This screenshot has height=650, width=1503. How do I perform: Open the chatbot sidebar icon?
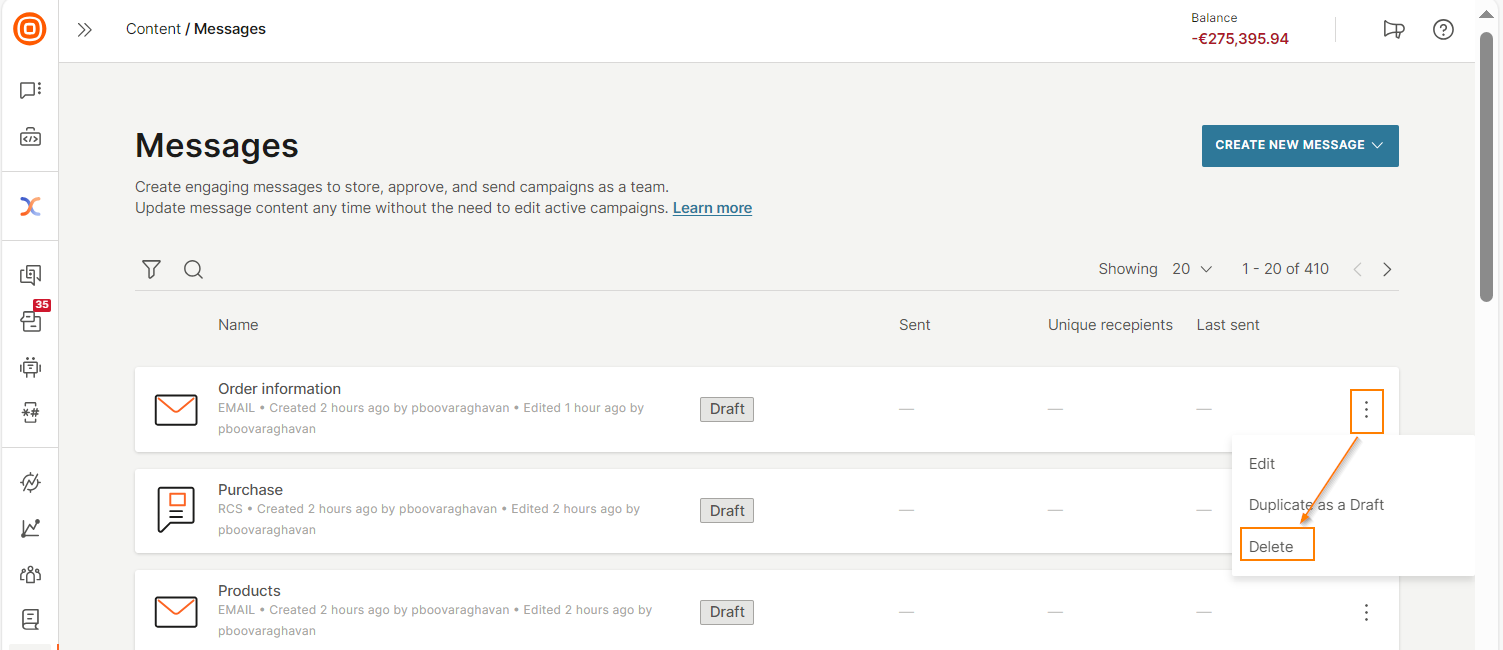[x=30, y=366]
